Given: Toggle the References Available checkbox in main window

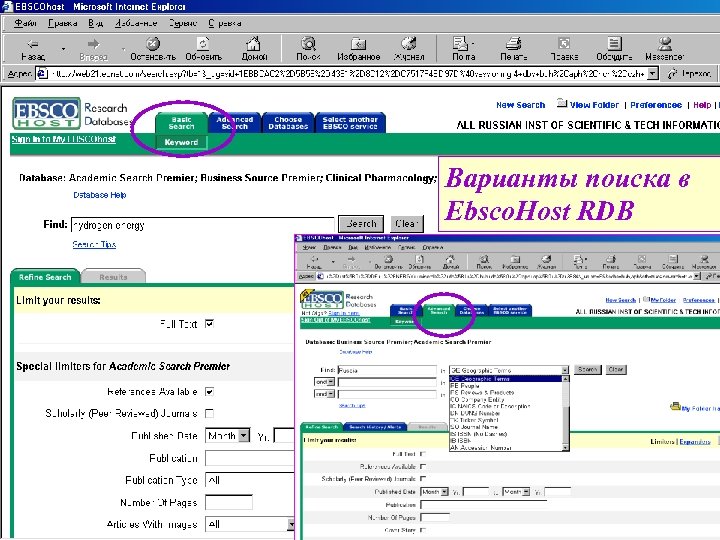Looking at the screenshot, I should (209, 392).
